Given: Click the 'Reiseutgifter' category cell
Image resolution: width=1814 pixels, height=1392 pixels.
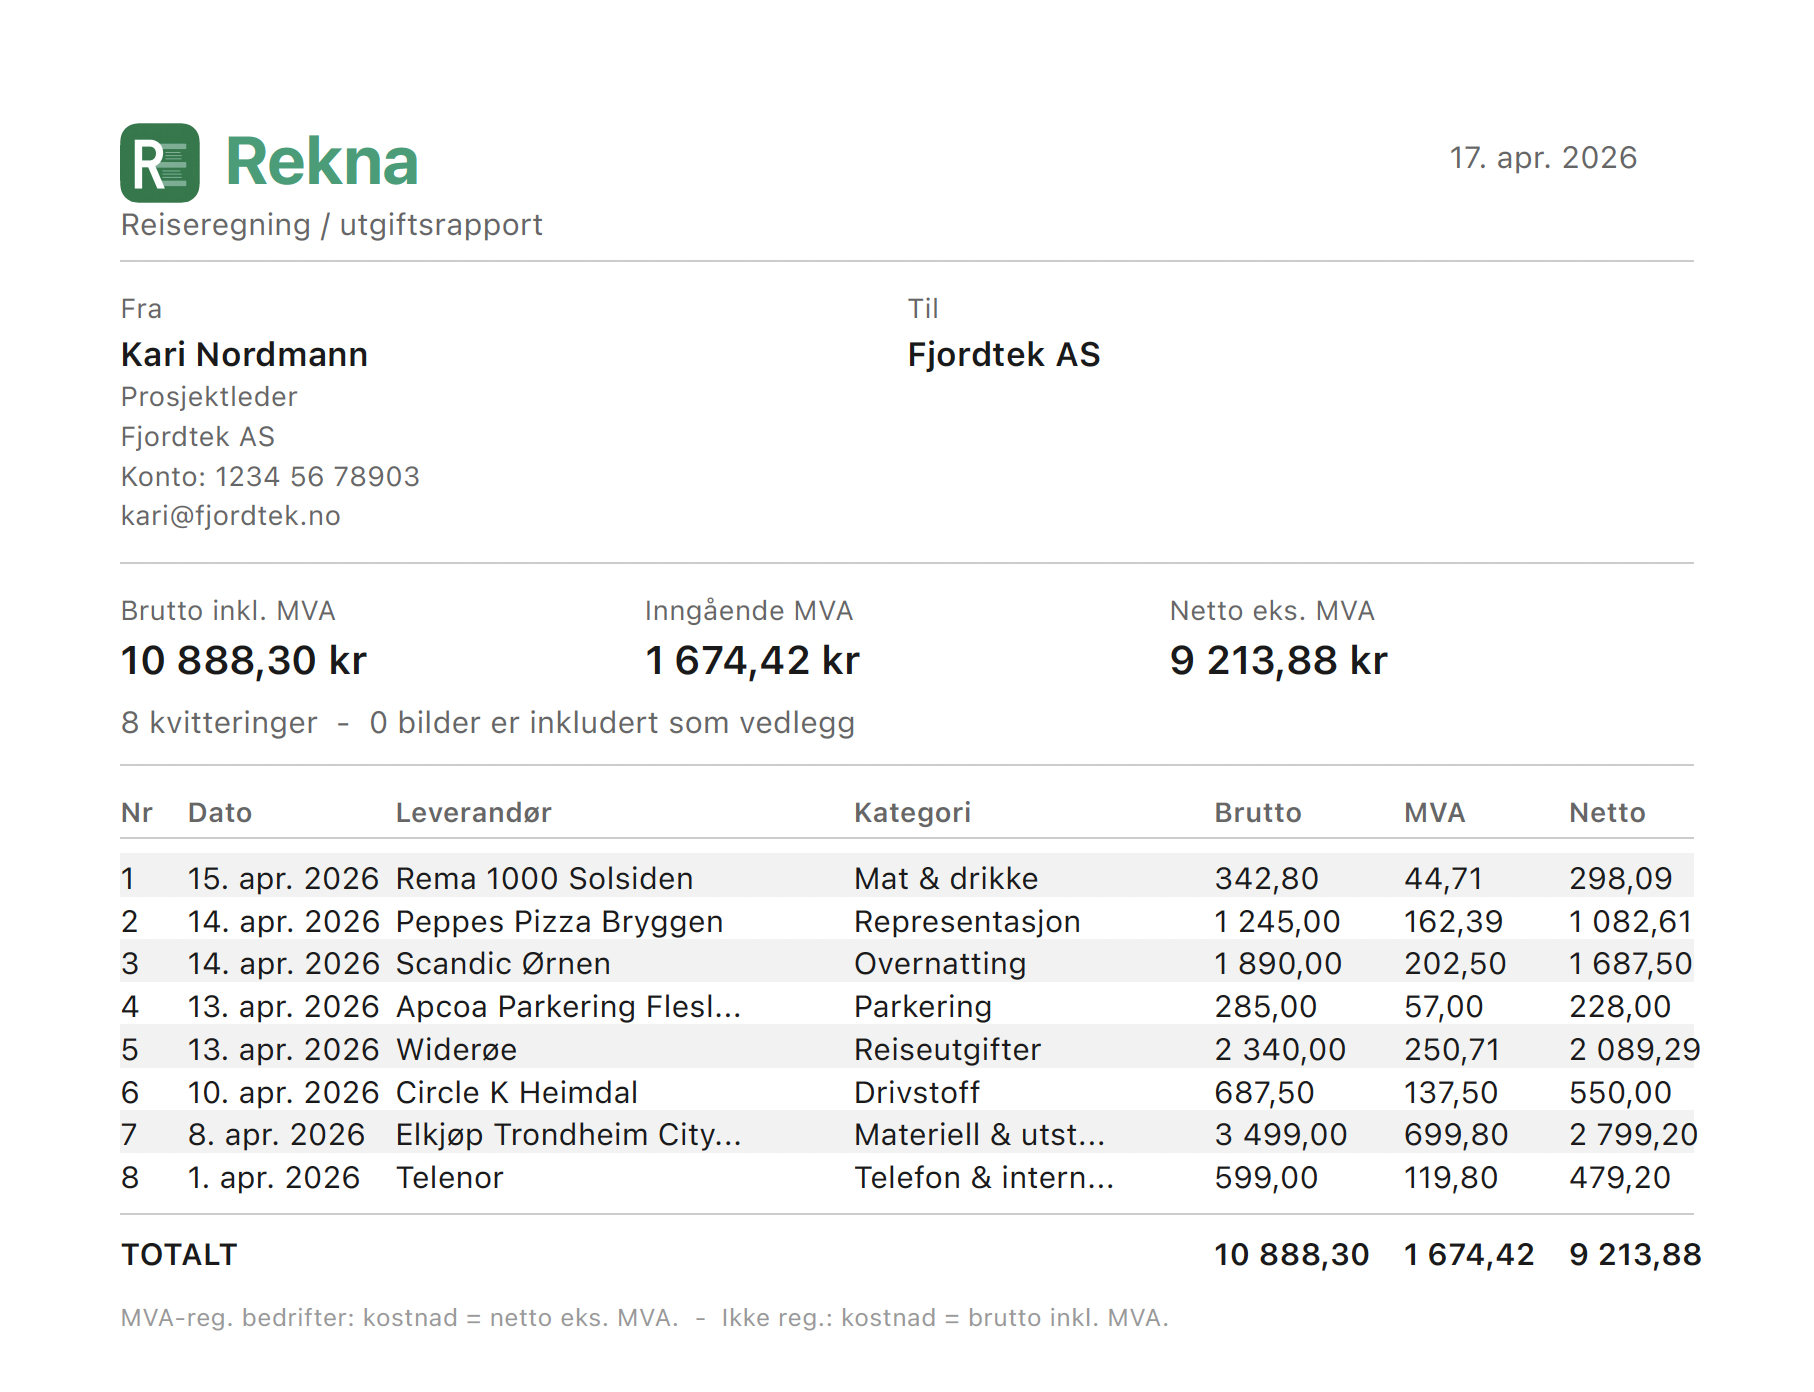Looking at the screenshot, I should (947, 1050).
